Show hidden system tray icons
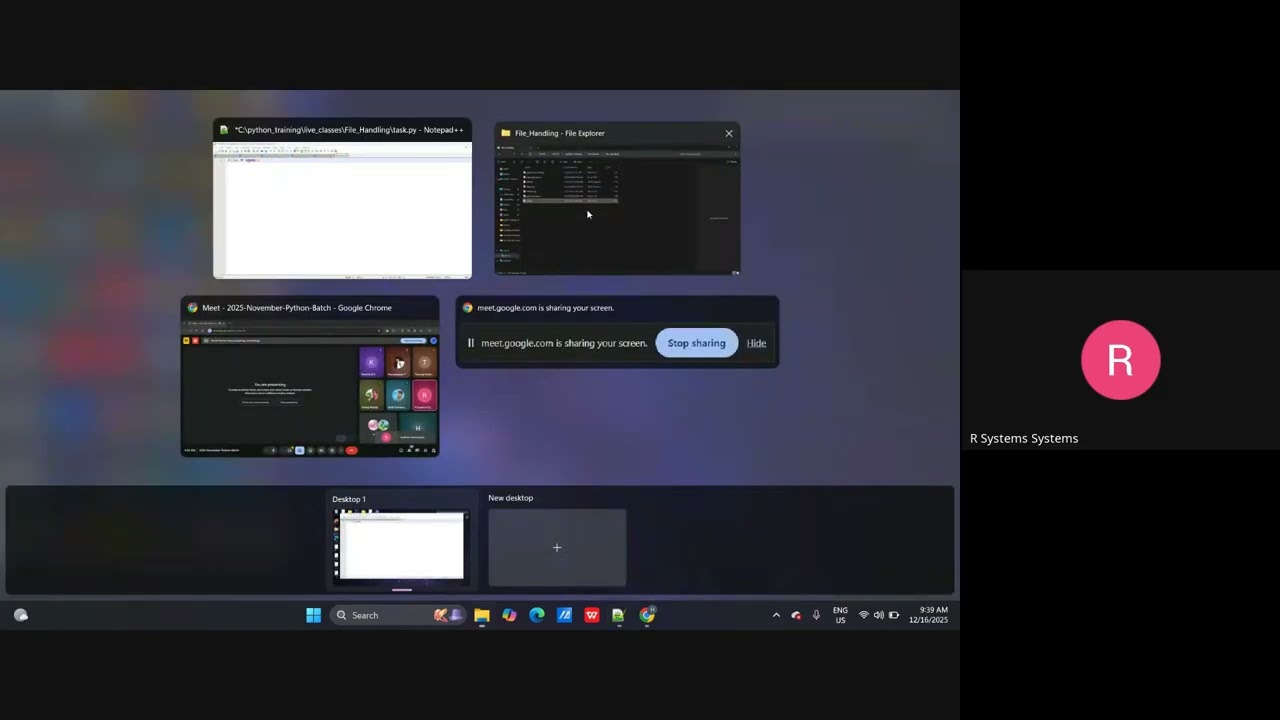The width and height of the screenshot is (1280, 720). 776,615
